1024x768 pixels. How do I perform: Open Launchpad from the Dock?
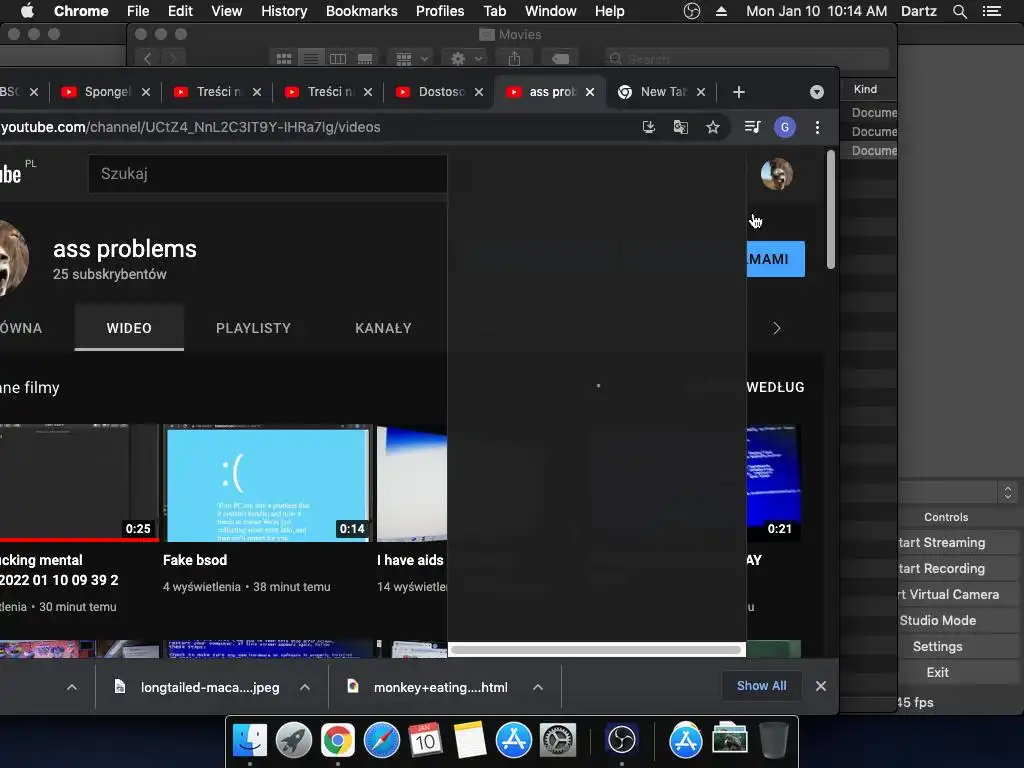294,740
